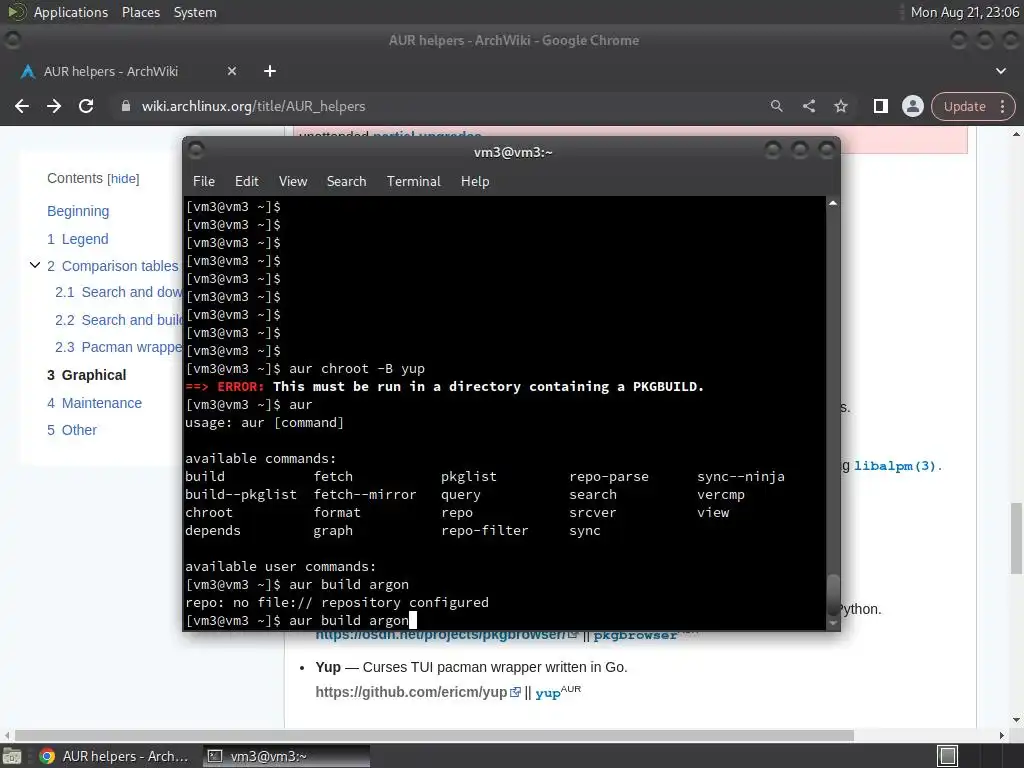Open Chrome three-dot menu
This screenshot has height=768, width=1024.
(x=1002, y=106)
